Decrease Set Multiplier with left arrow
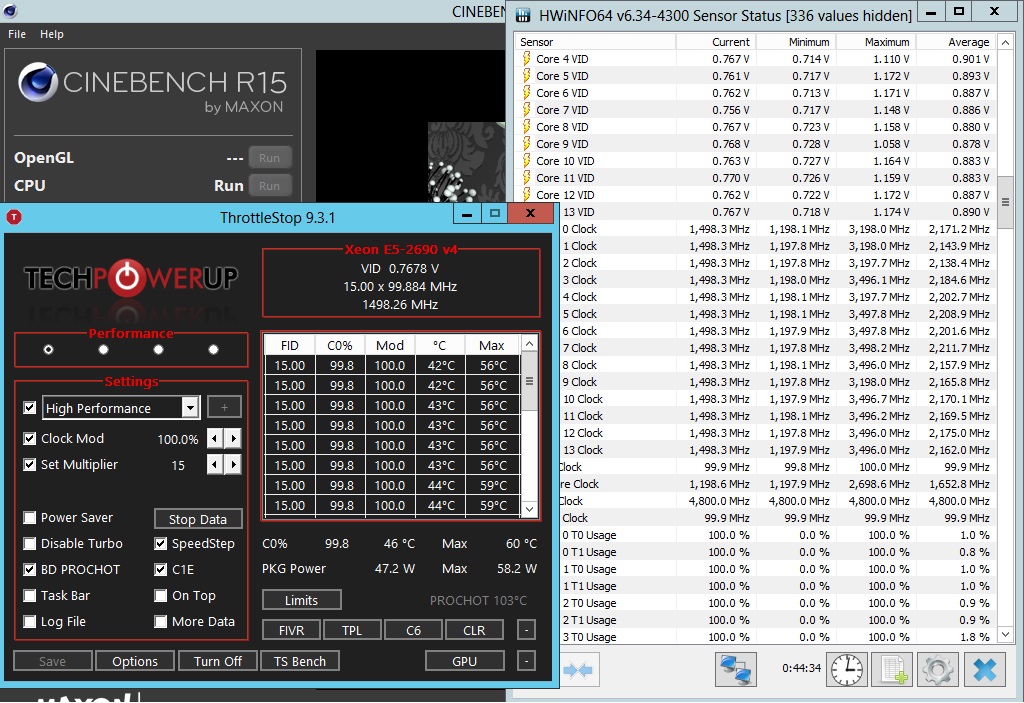The height and width of the screenshot is (703, 1024). tap(215, 465)
